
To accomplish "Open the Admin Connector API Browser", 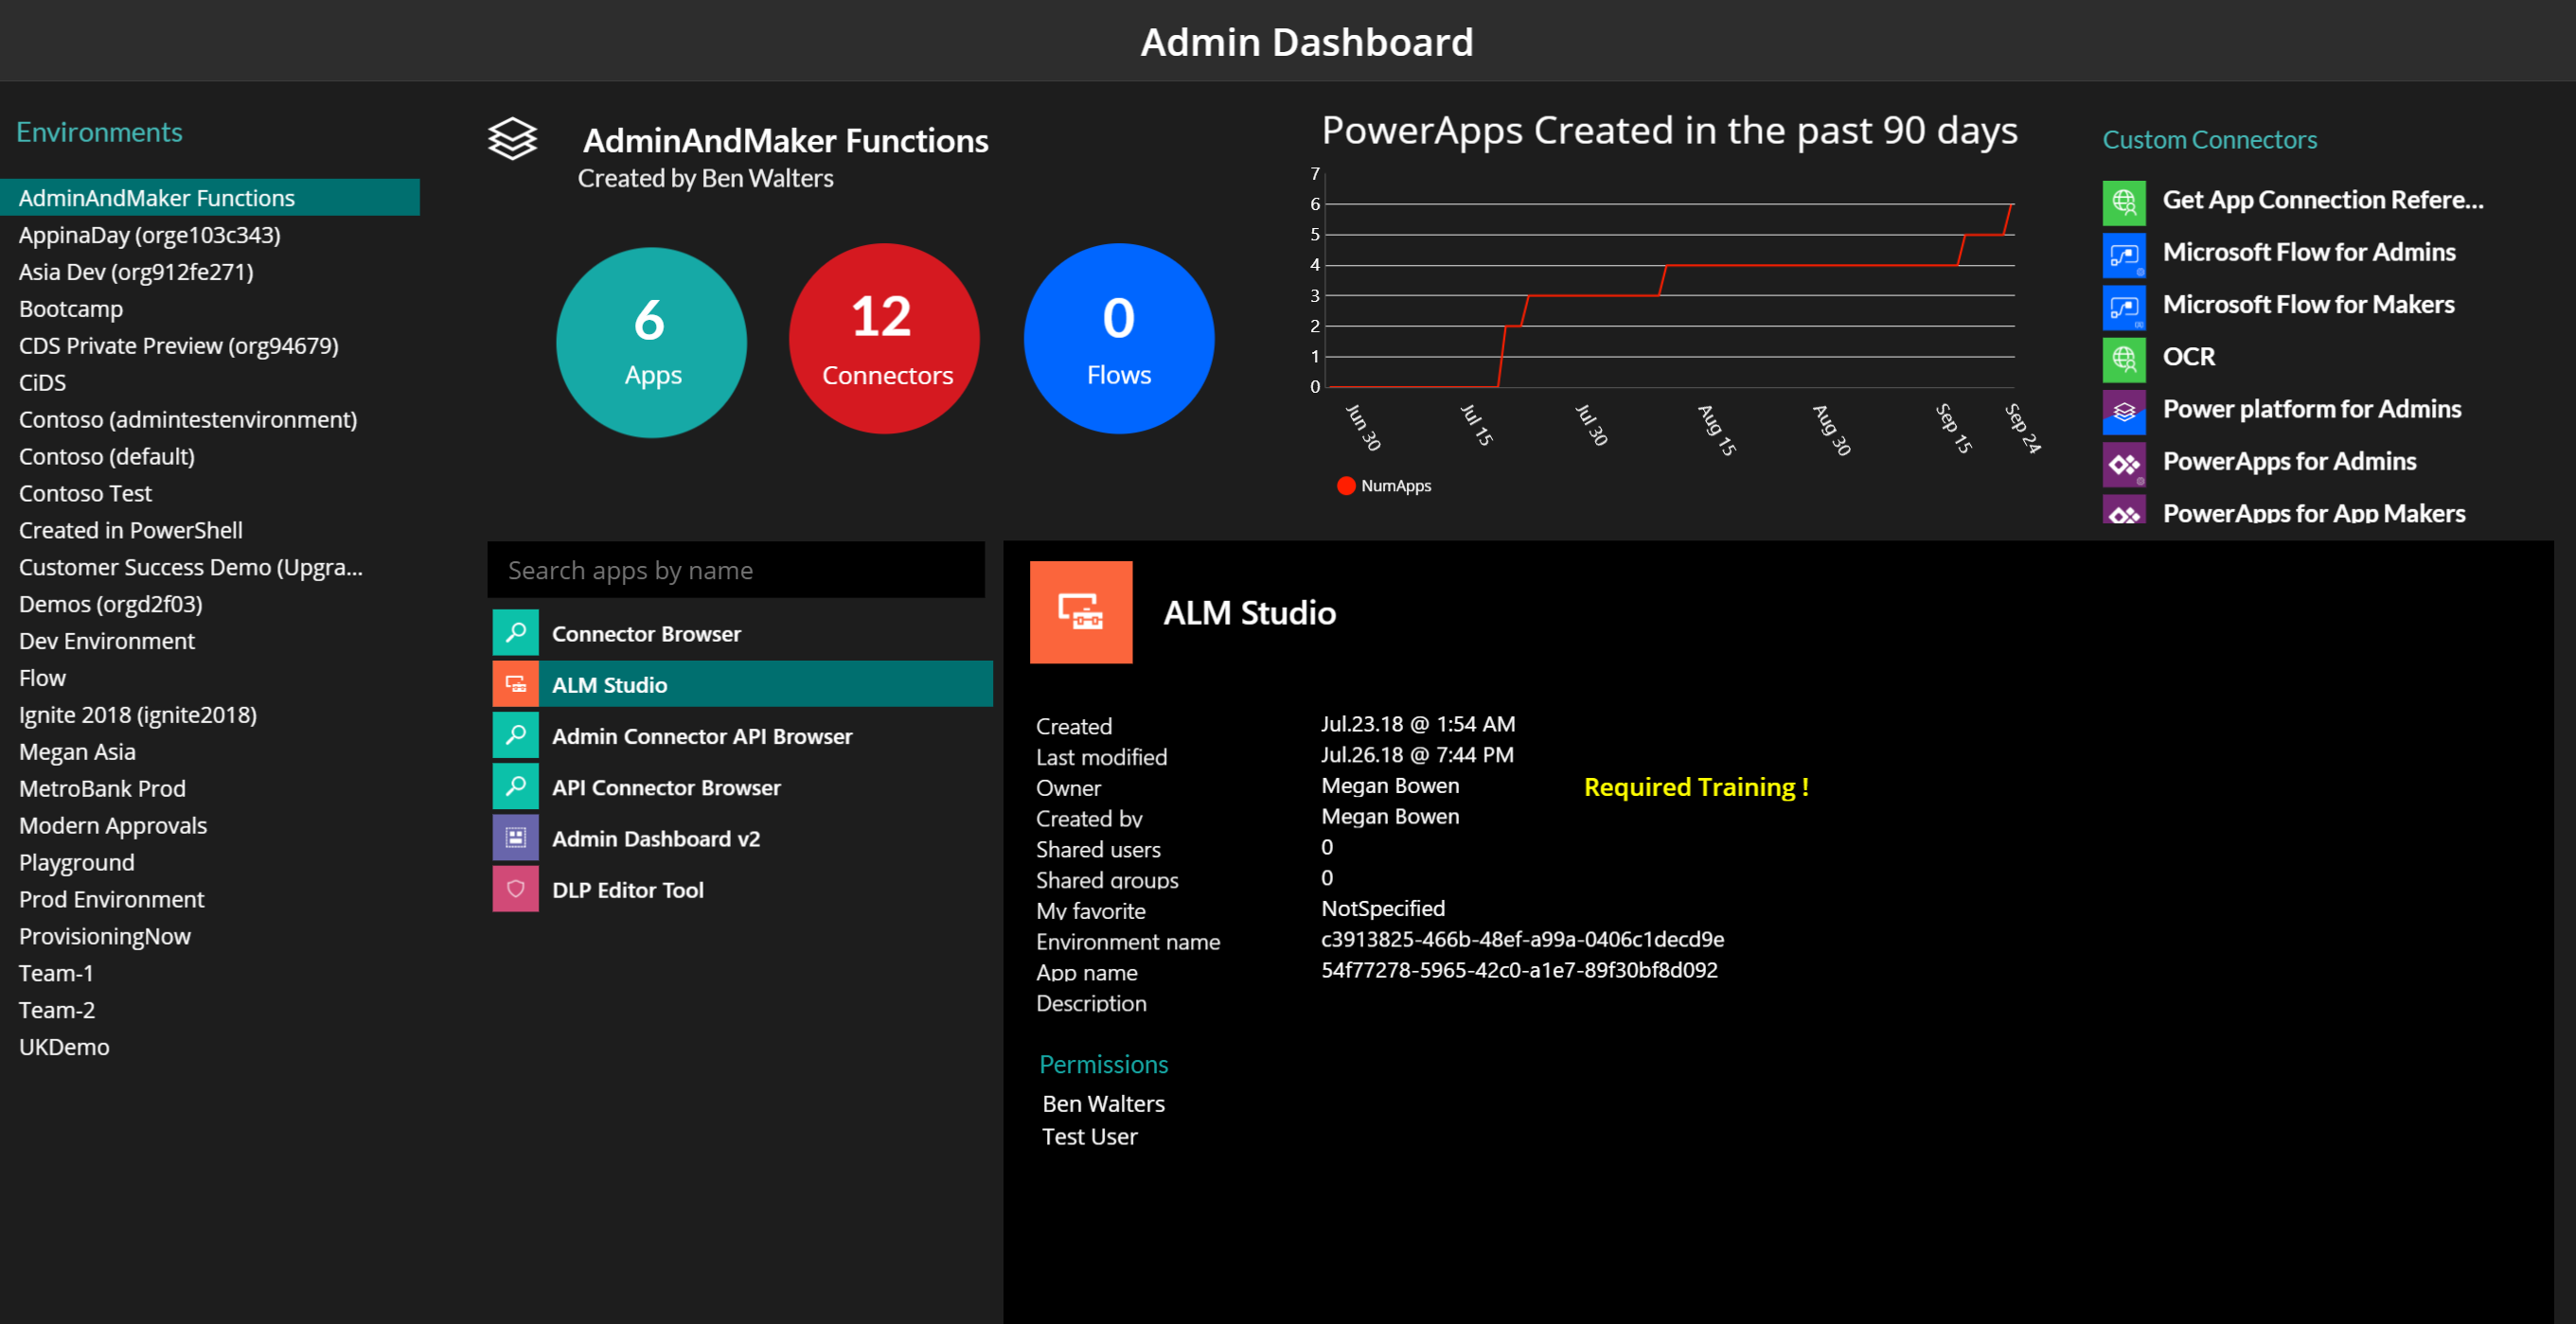I will [516, 735].
